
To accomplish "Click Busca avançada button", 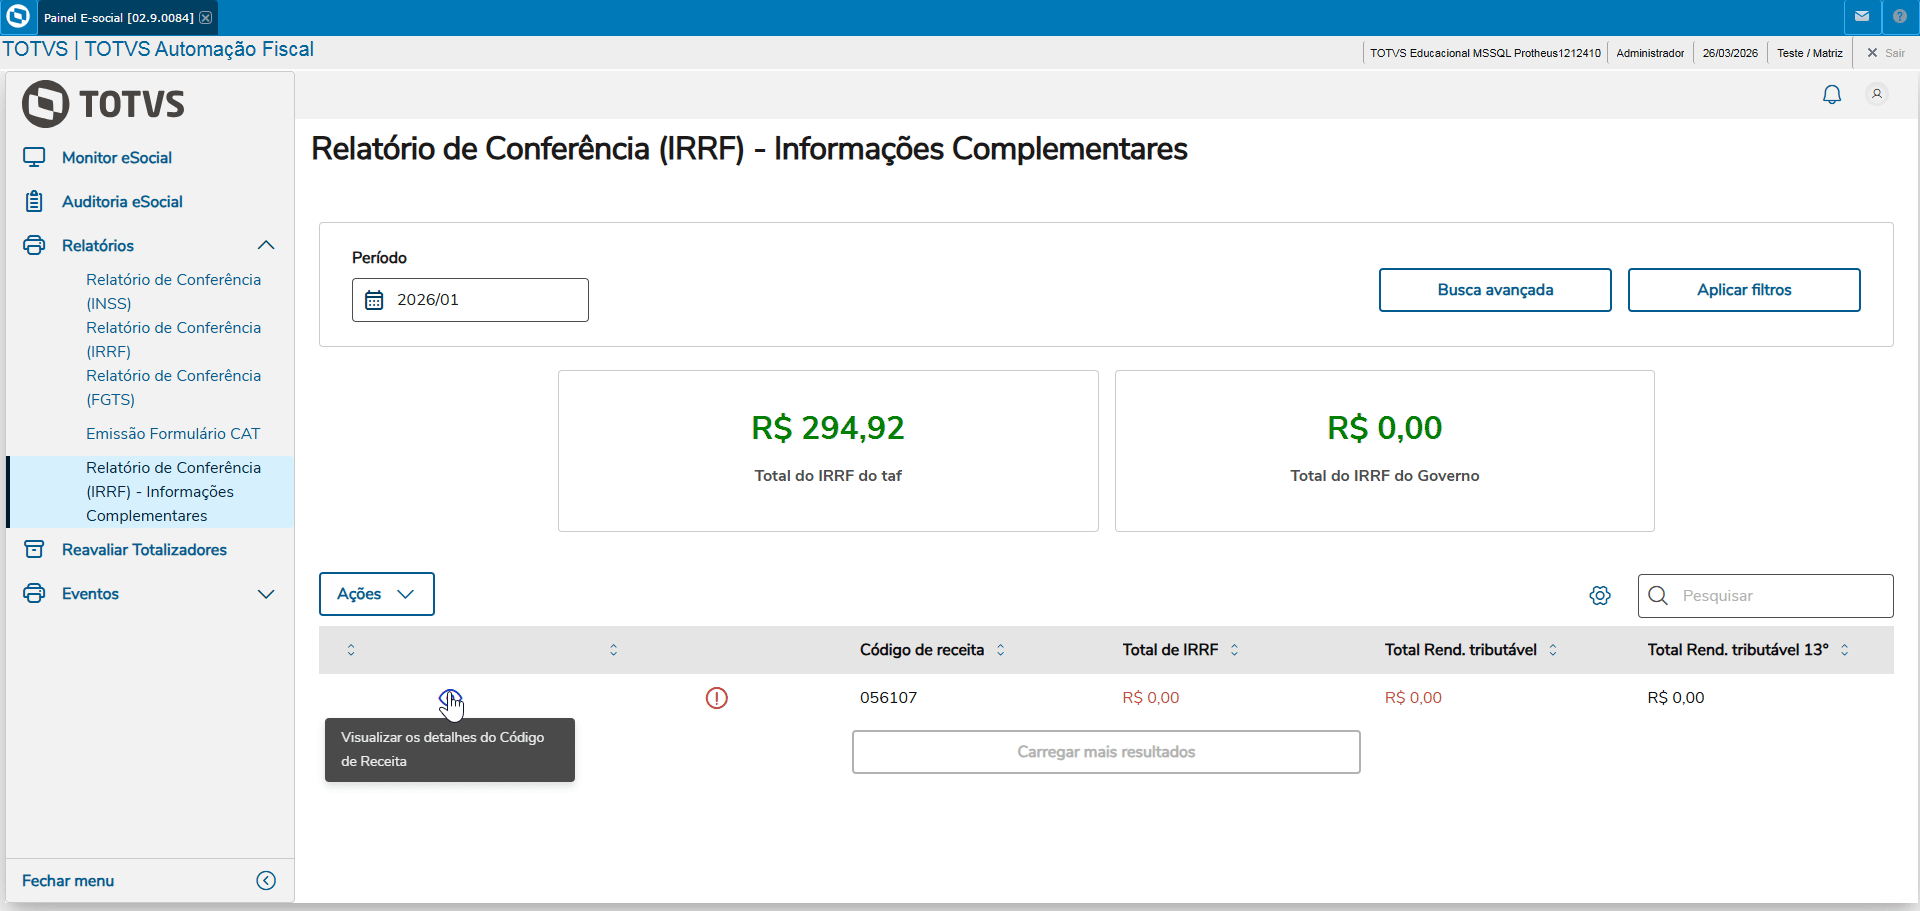I will [x=1495, y=290].
